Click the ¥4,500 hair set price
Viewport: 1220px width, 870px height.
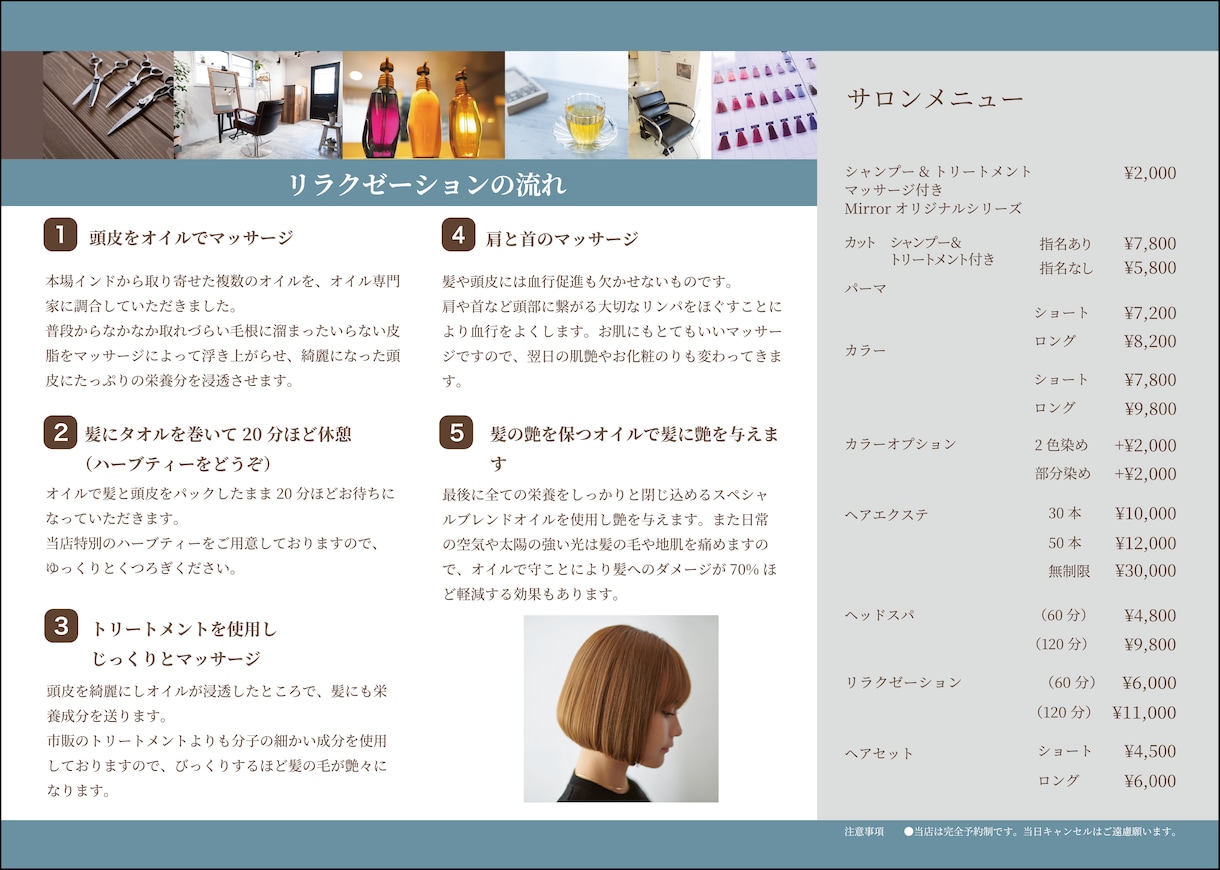click(1150, 751)
